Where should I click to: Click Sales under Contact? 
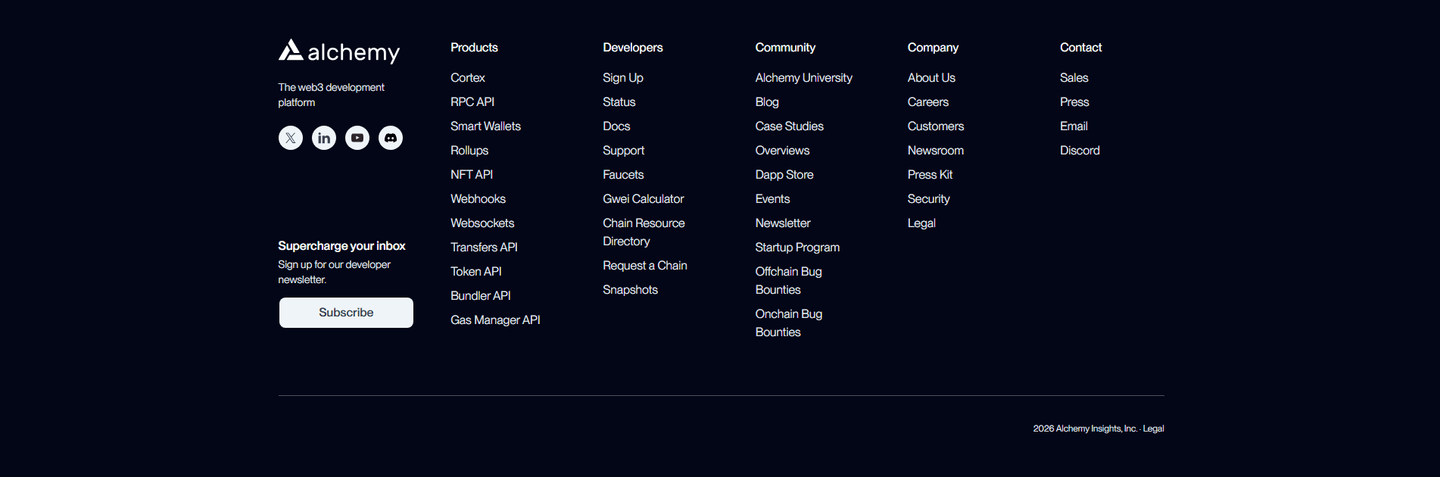click(x=1074, y=78)
